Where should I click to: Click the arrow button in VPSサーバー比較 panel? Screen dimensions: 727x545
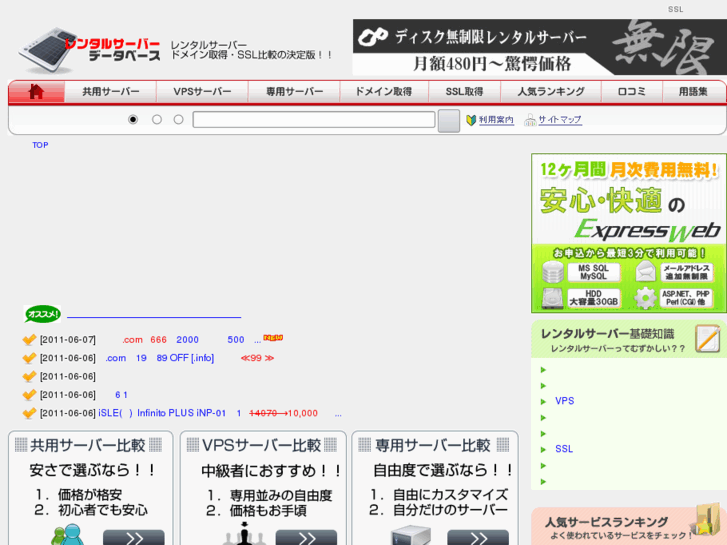[x=306, y=538]
